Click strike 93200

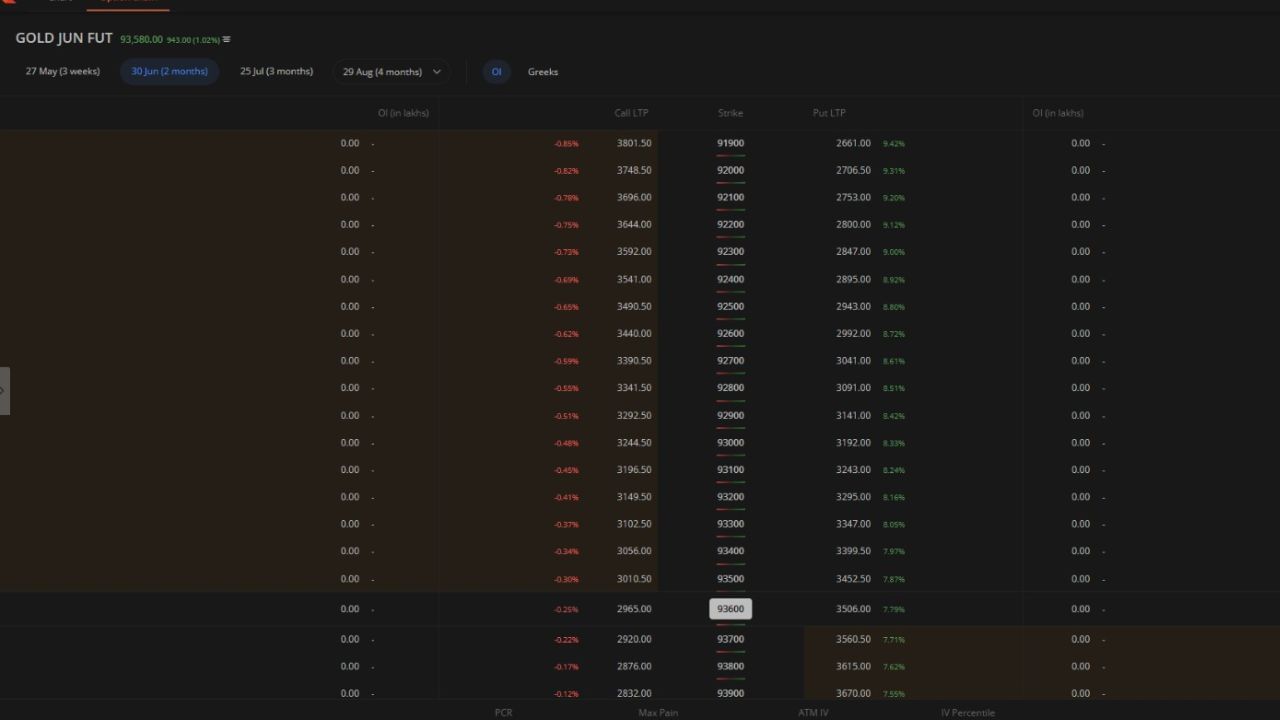pos(731,496)
